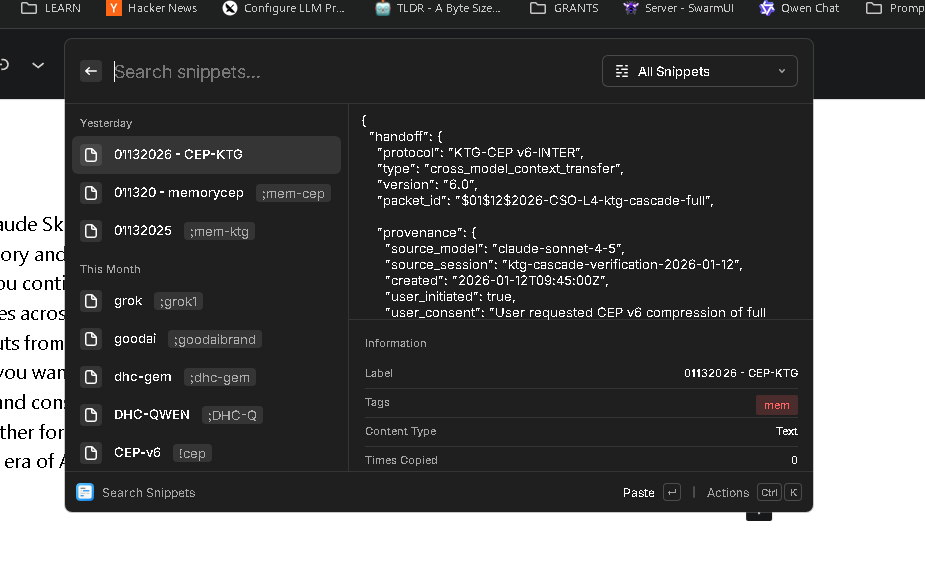Click the Times Copied value 0

(794, 460)
